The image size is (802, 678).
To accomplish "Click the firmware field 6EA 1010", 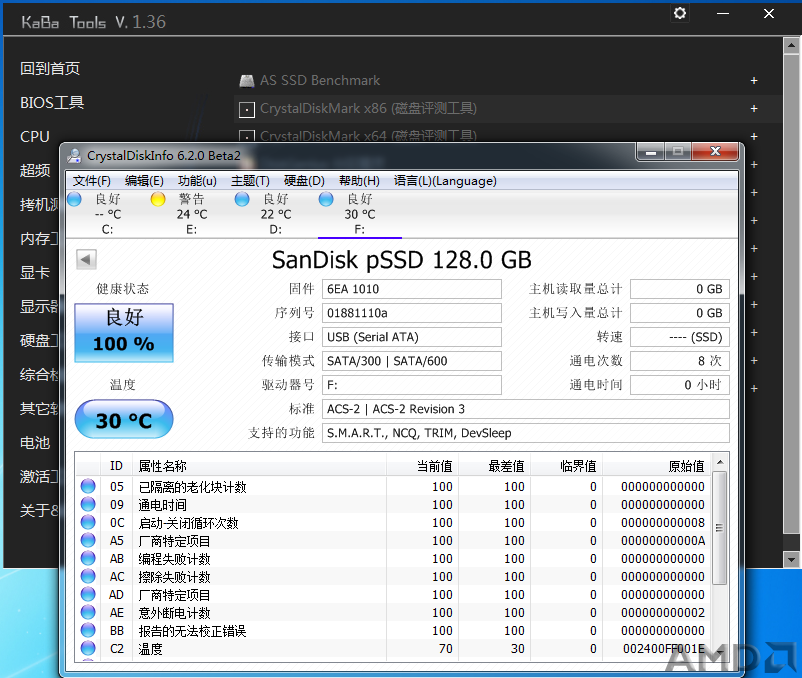I will click(412, 289).
